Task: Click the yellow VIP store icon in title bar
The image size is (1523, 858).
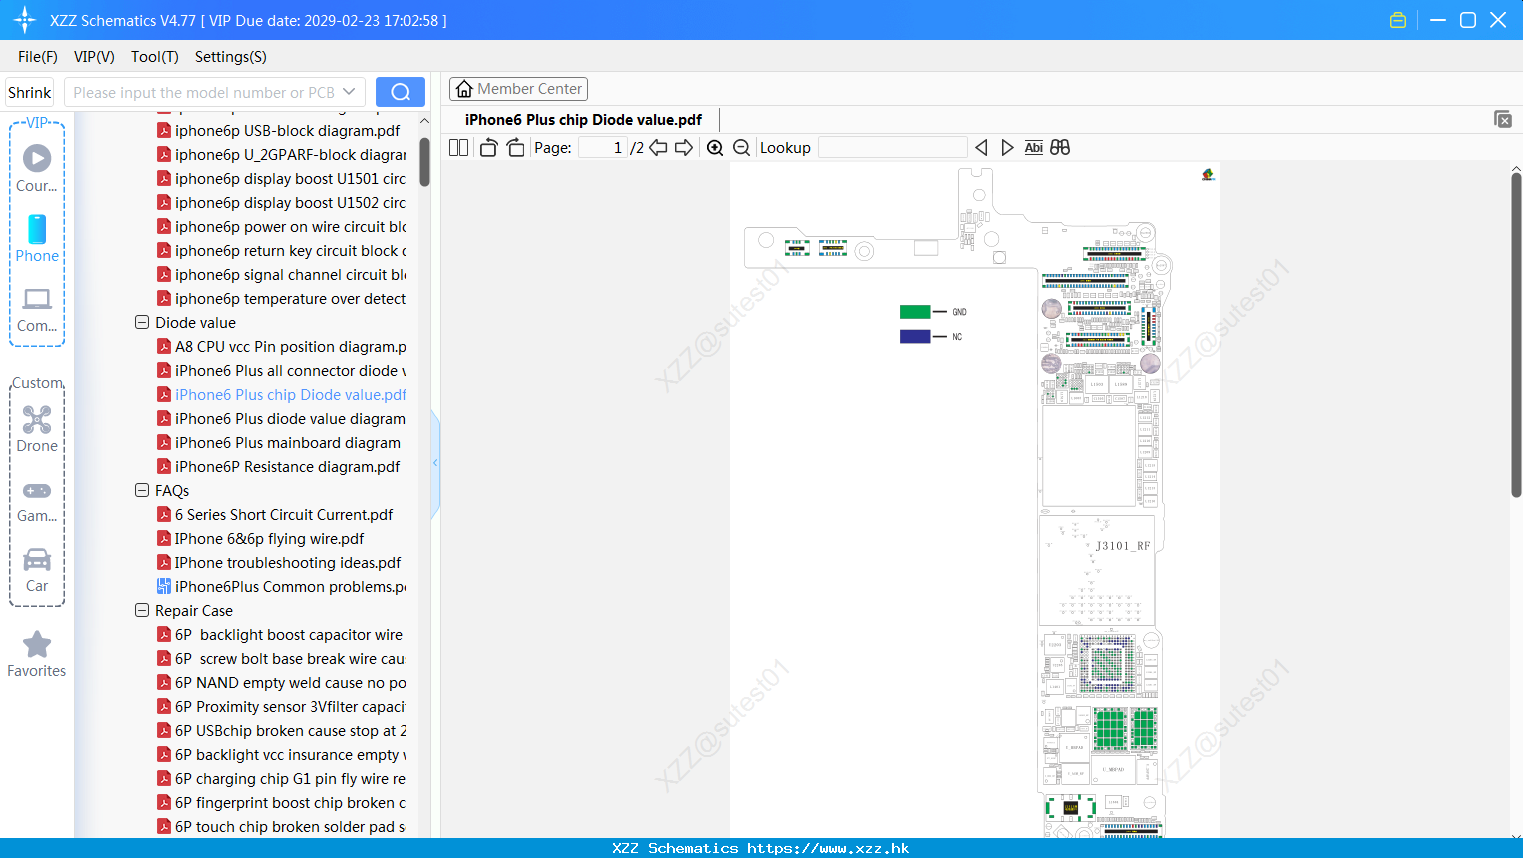Action: [x=1398, y=20]
